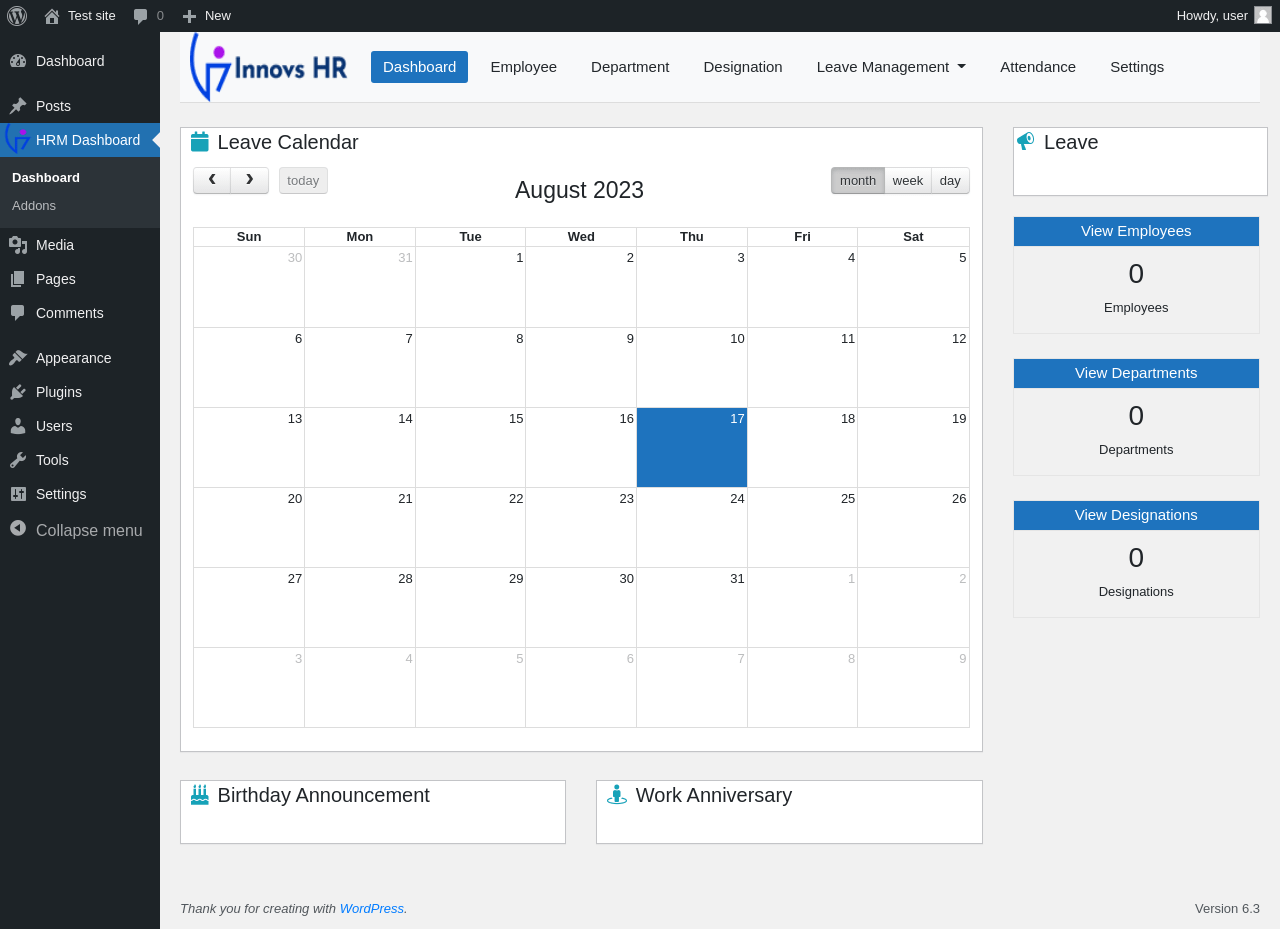1280x929 pixels.
Task: Click the Pages icon in sidebar
Action: tap(18, 279)
